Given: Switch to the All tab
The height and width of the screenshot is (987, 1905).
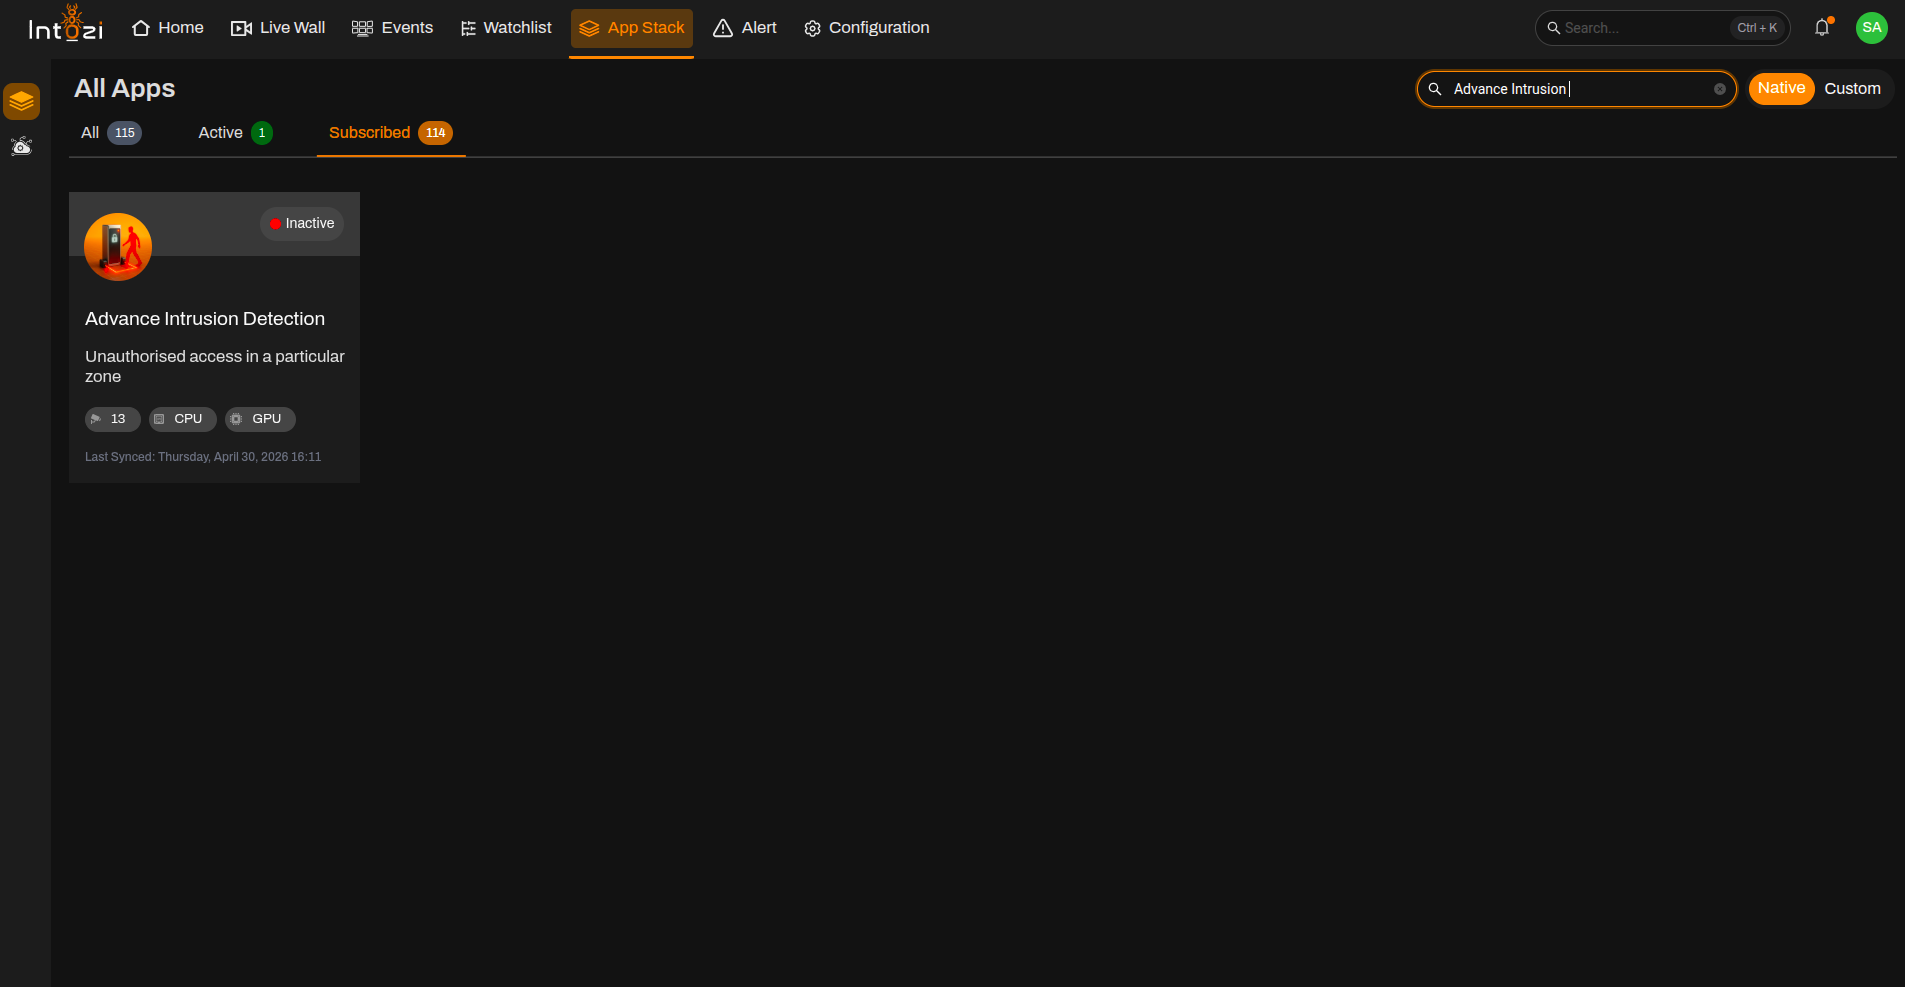Looking at the screenshot, I should coord(111,133).
